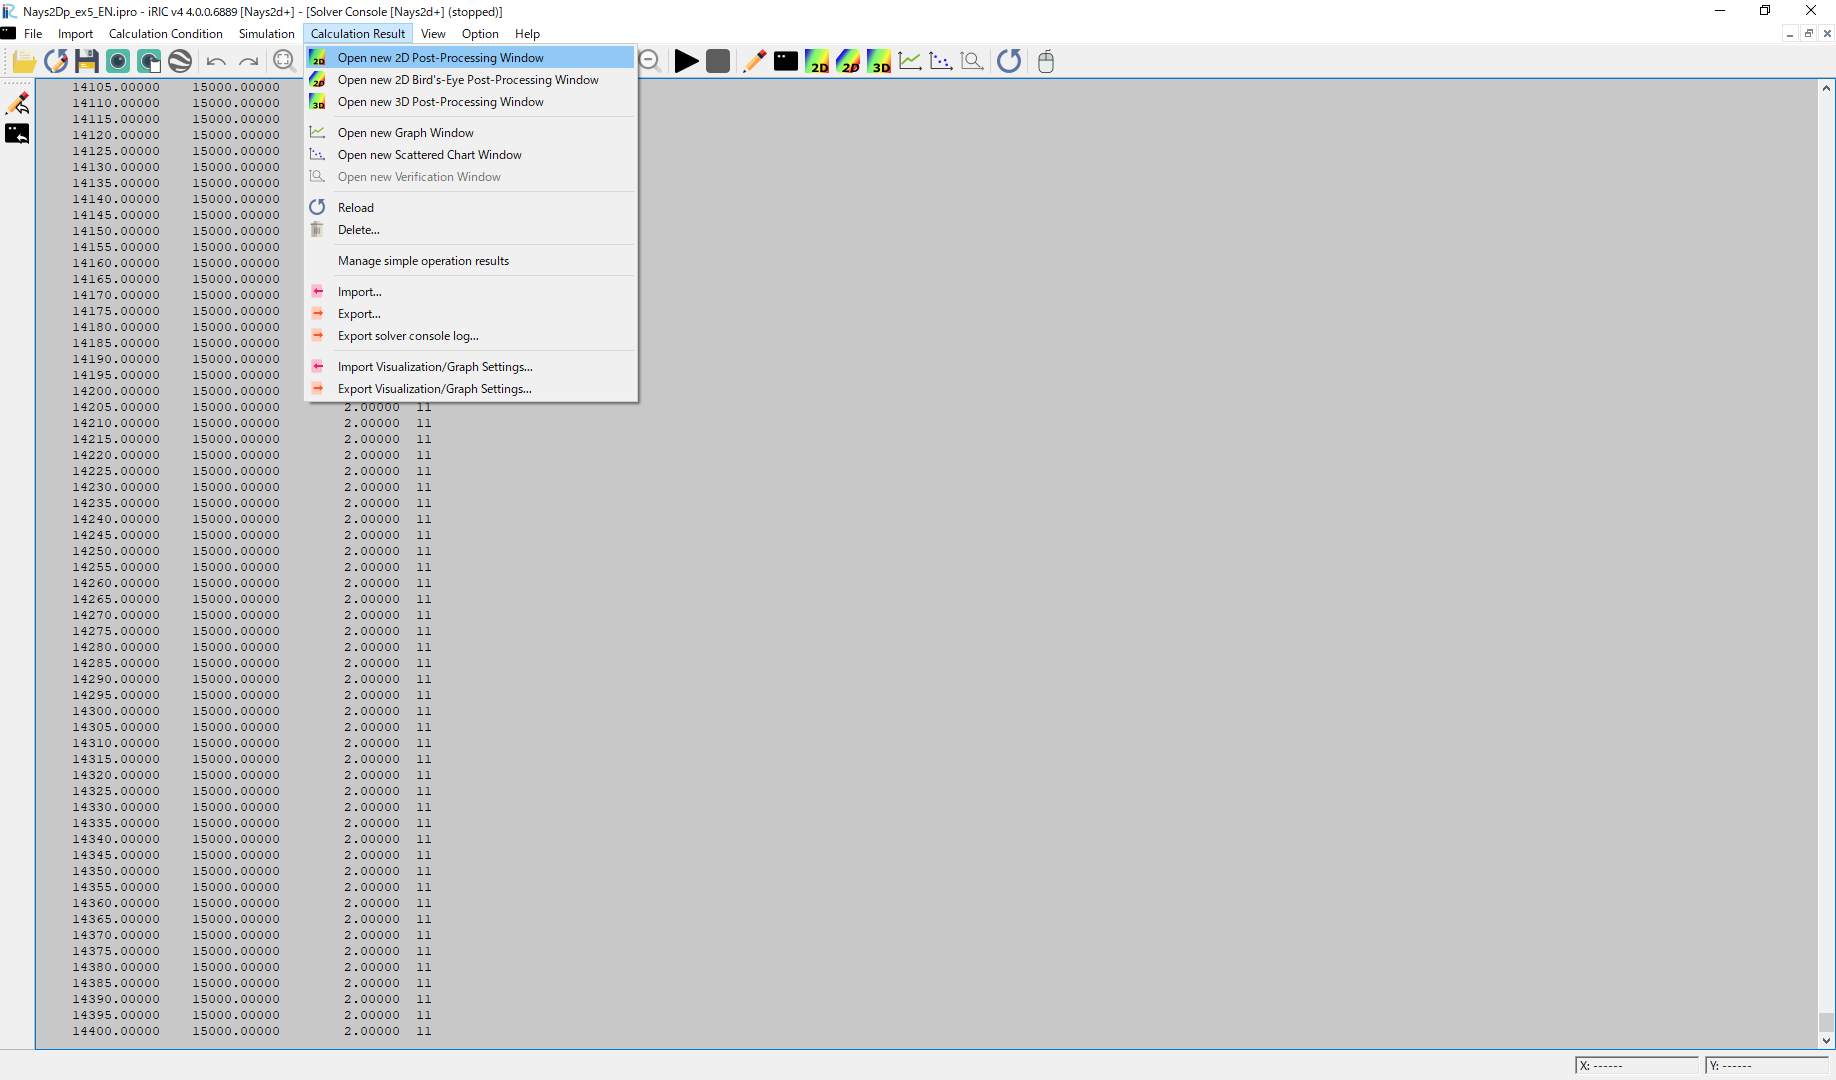
Task: Click the mouse hint icon in toolbar
Action: pos(1046,61)
